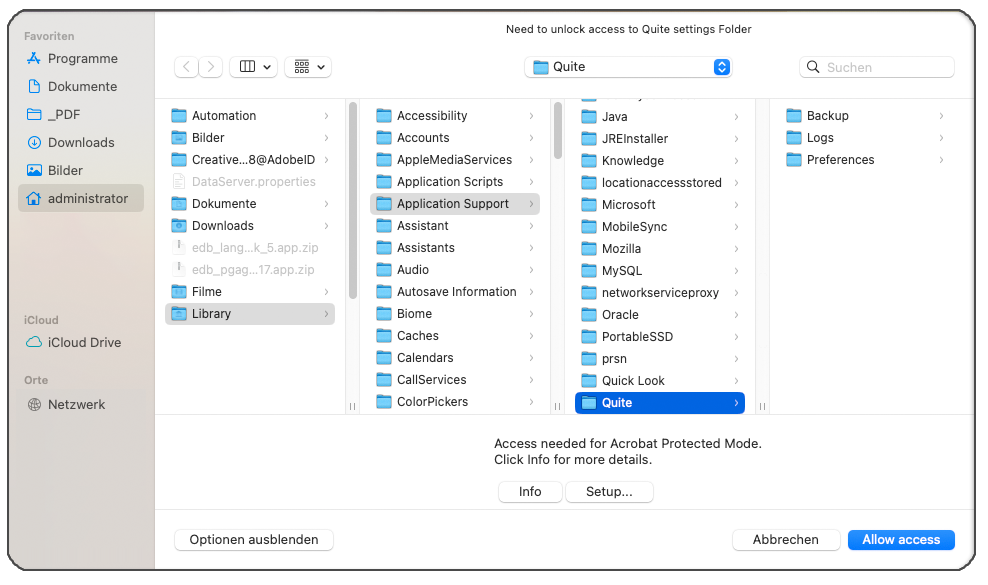Select the Audio folder
Viewport: 988px width, 585px height.
[x=455, y=269]
